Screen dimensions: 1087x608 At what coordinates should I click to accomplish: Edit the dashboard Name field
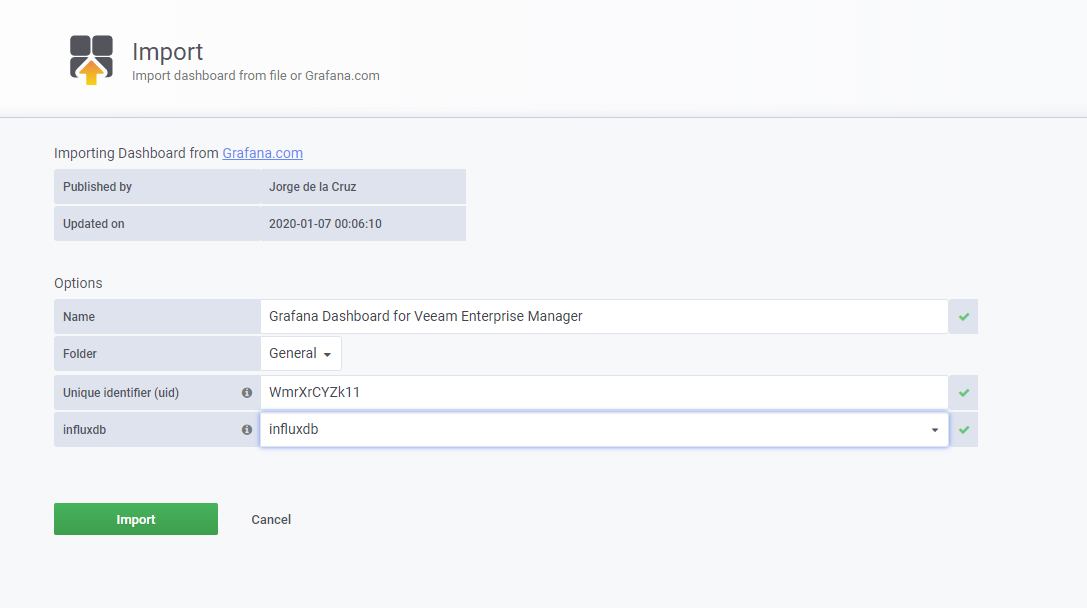[x=604, y=316]
